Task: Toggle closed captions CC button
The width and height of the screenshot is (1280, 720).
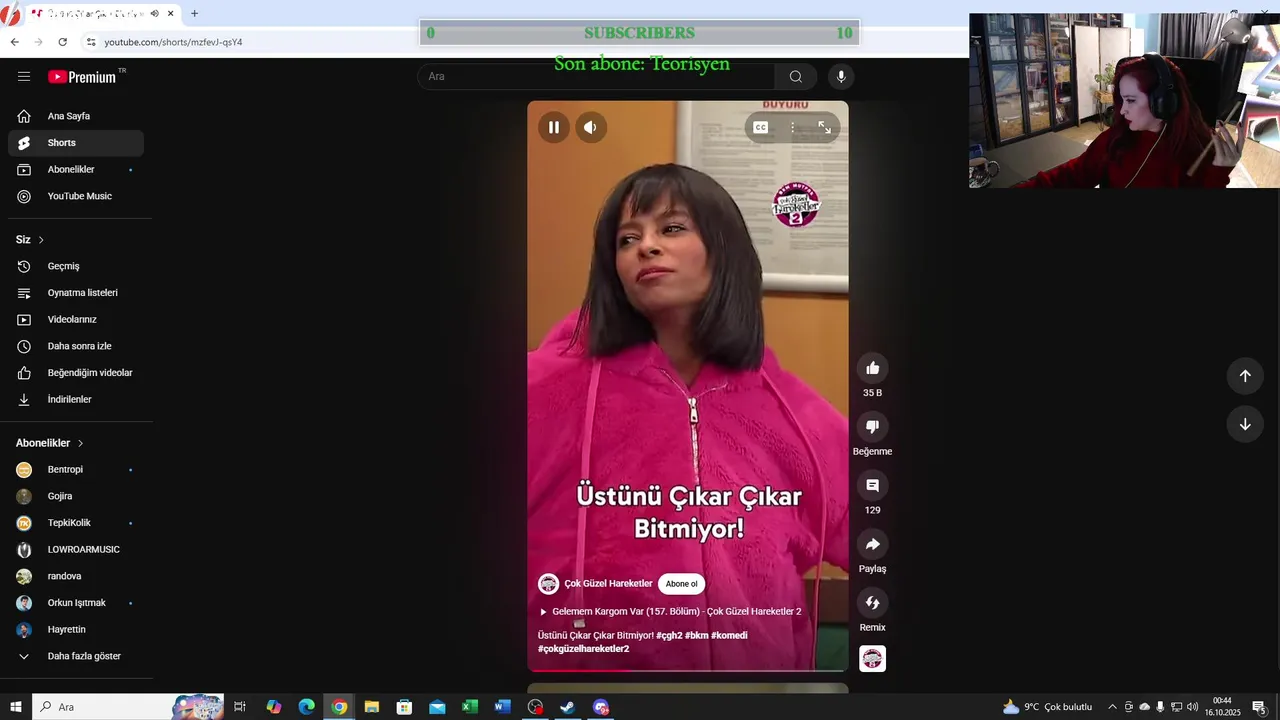Action: click(x=761, y=127)
